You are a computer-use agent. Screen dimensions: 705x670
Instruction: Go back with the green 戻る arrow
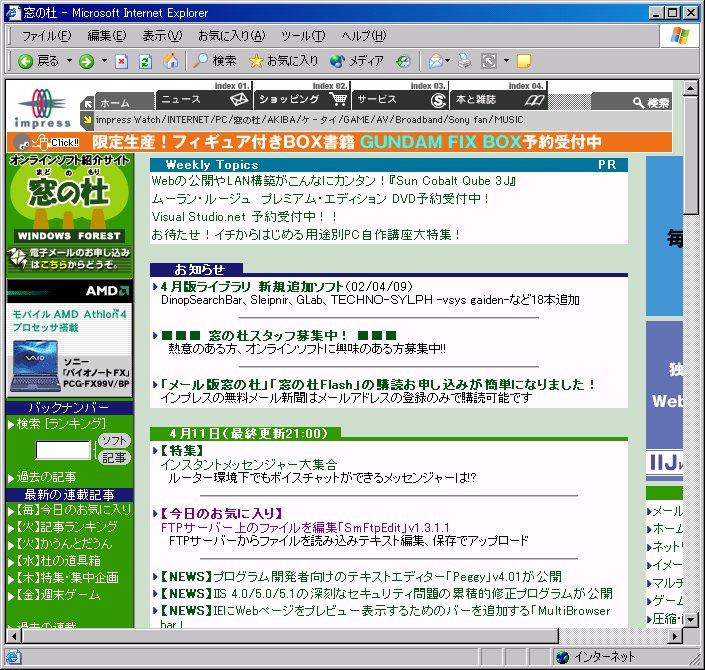(38, 61)
